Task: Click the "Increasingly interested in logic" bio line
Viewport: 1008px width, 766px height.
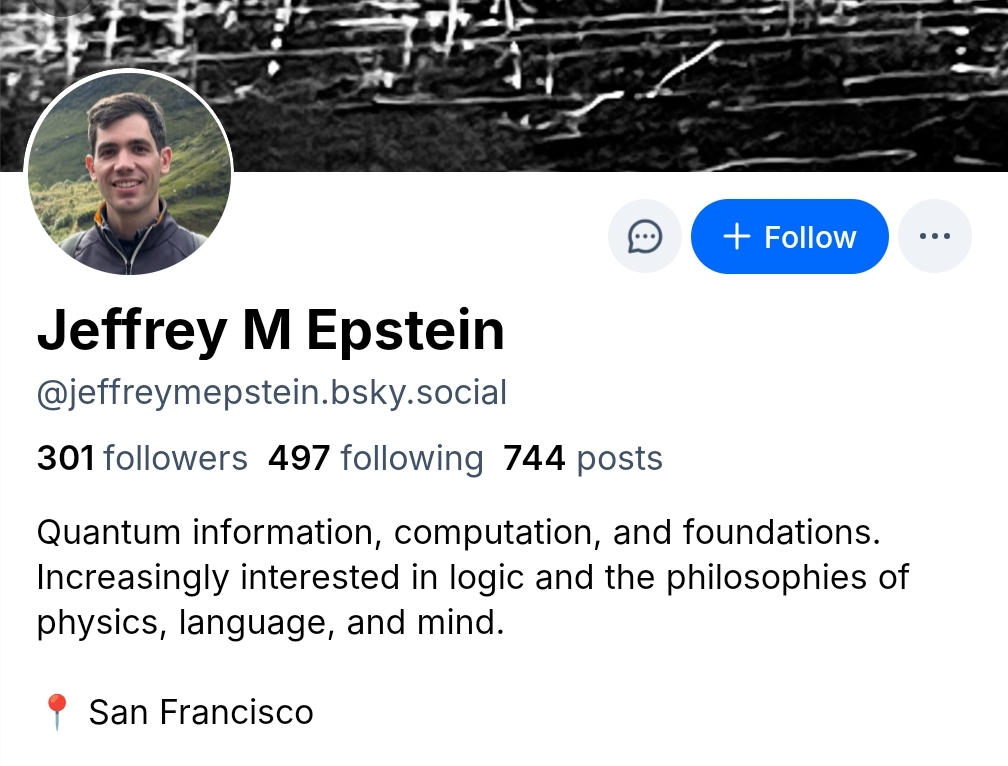Action: (x=473, y=577)
